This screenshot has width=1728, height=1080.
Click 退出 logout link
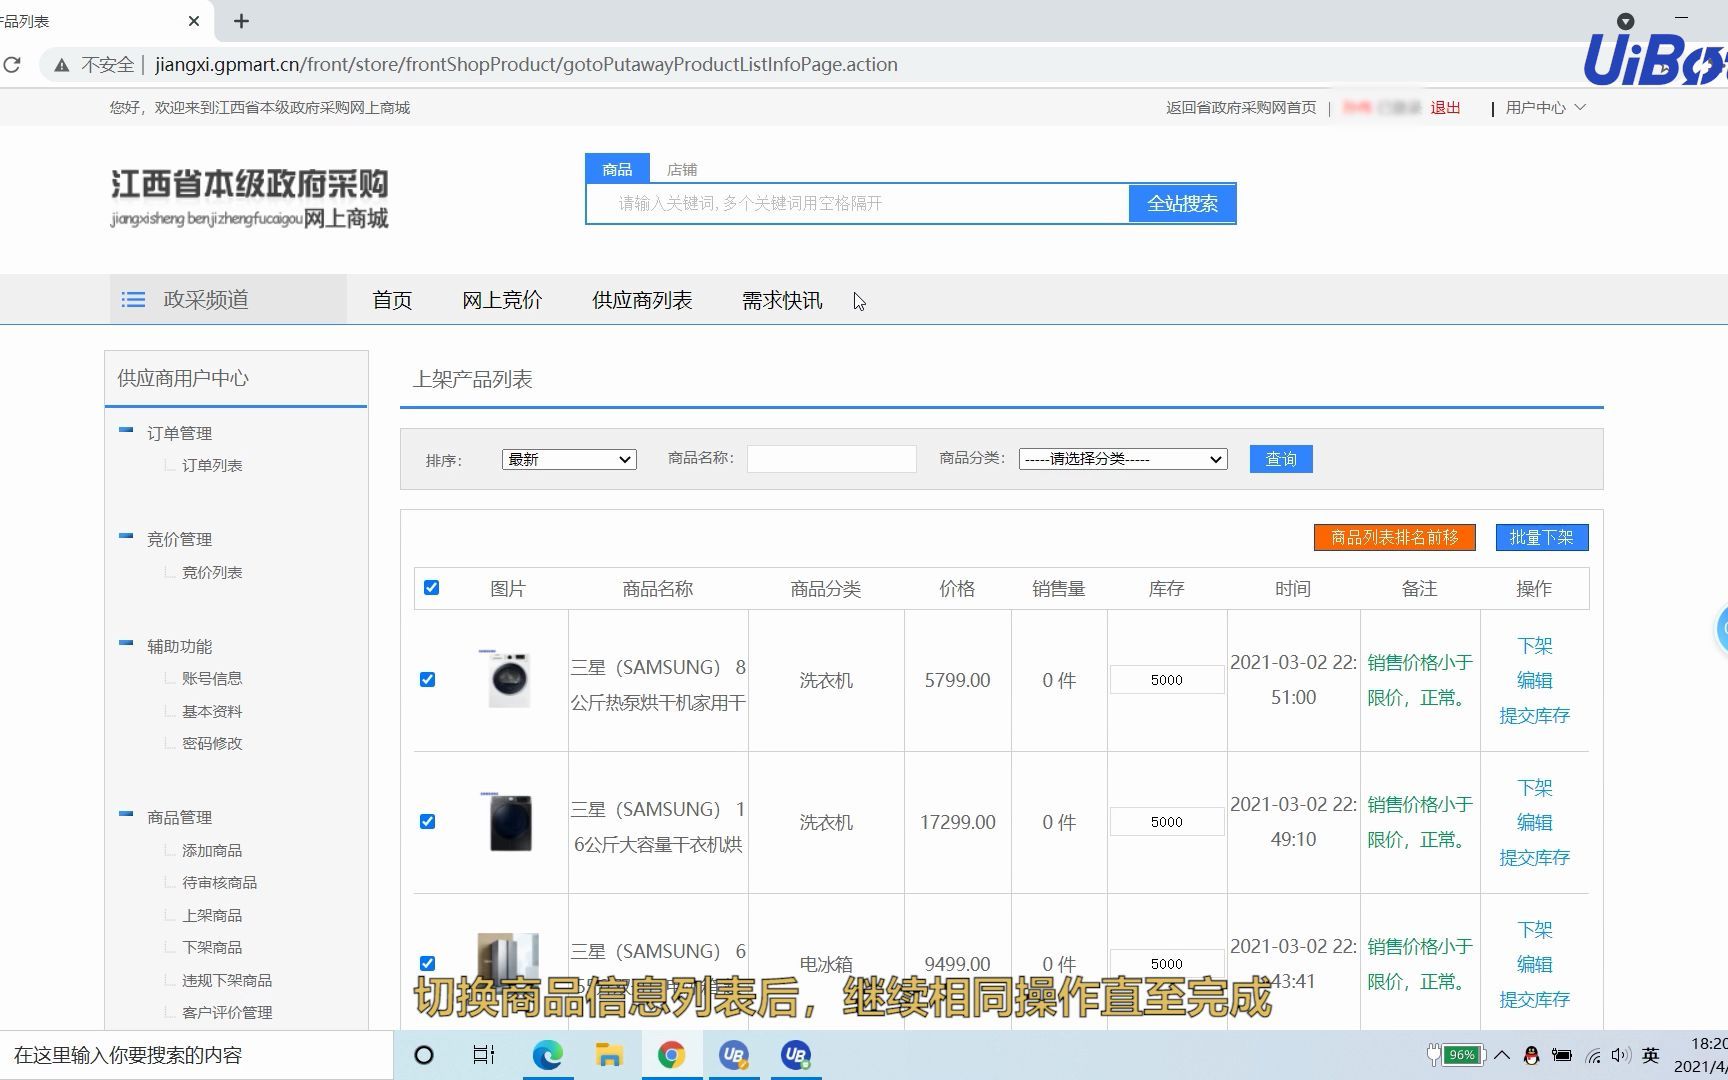click(1445, 108)
